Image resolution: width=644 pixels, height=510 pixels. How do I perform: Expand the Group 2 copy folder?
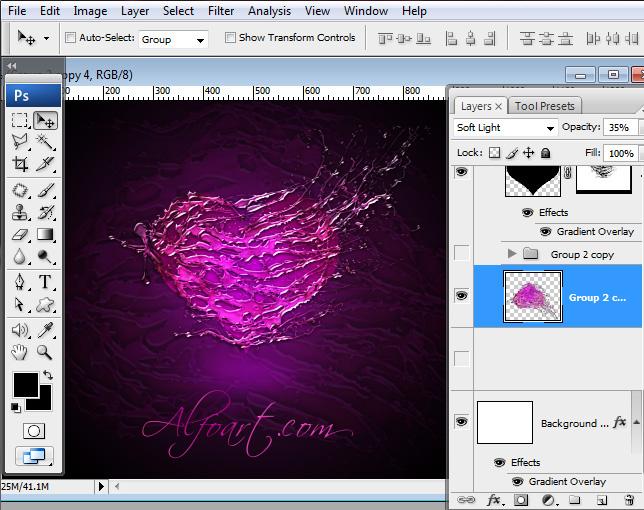coord(512,254)
